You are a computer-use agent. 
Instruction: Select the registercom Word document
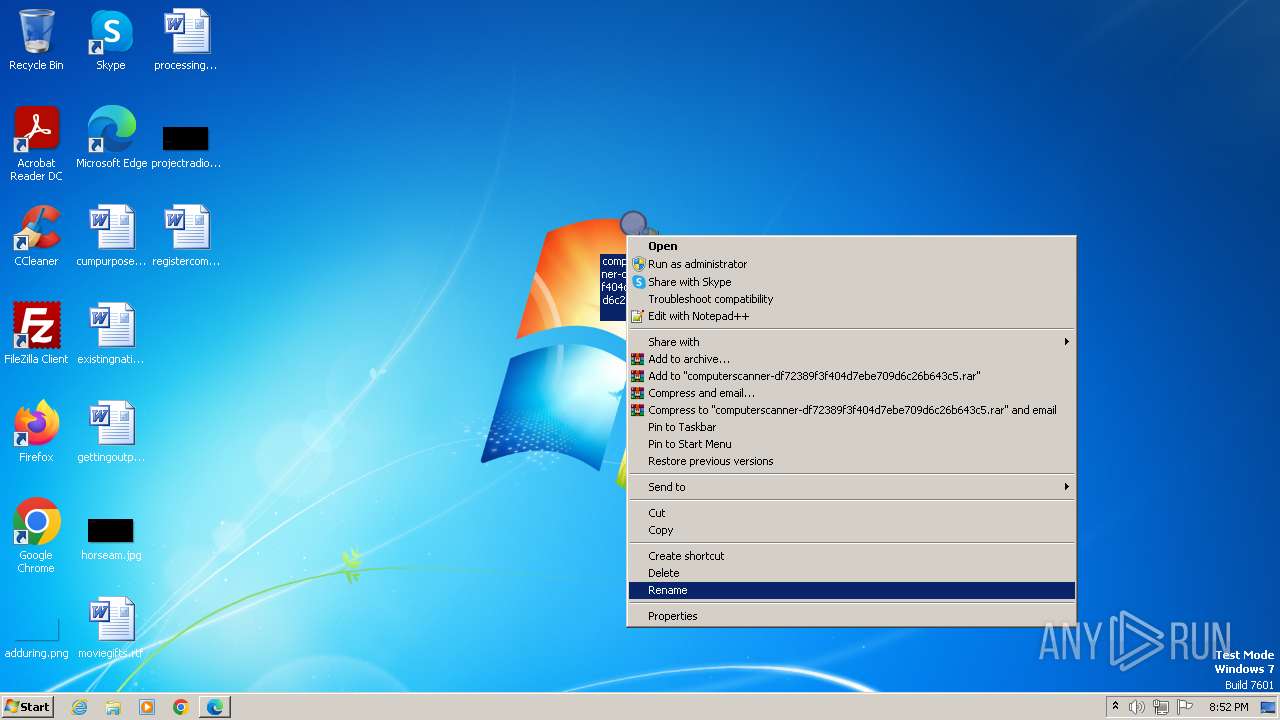pyautogui.click(x=186, y=236)
